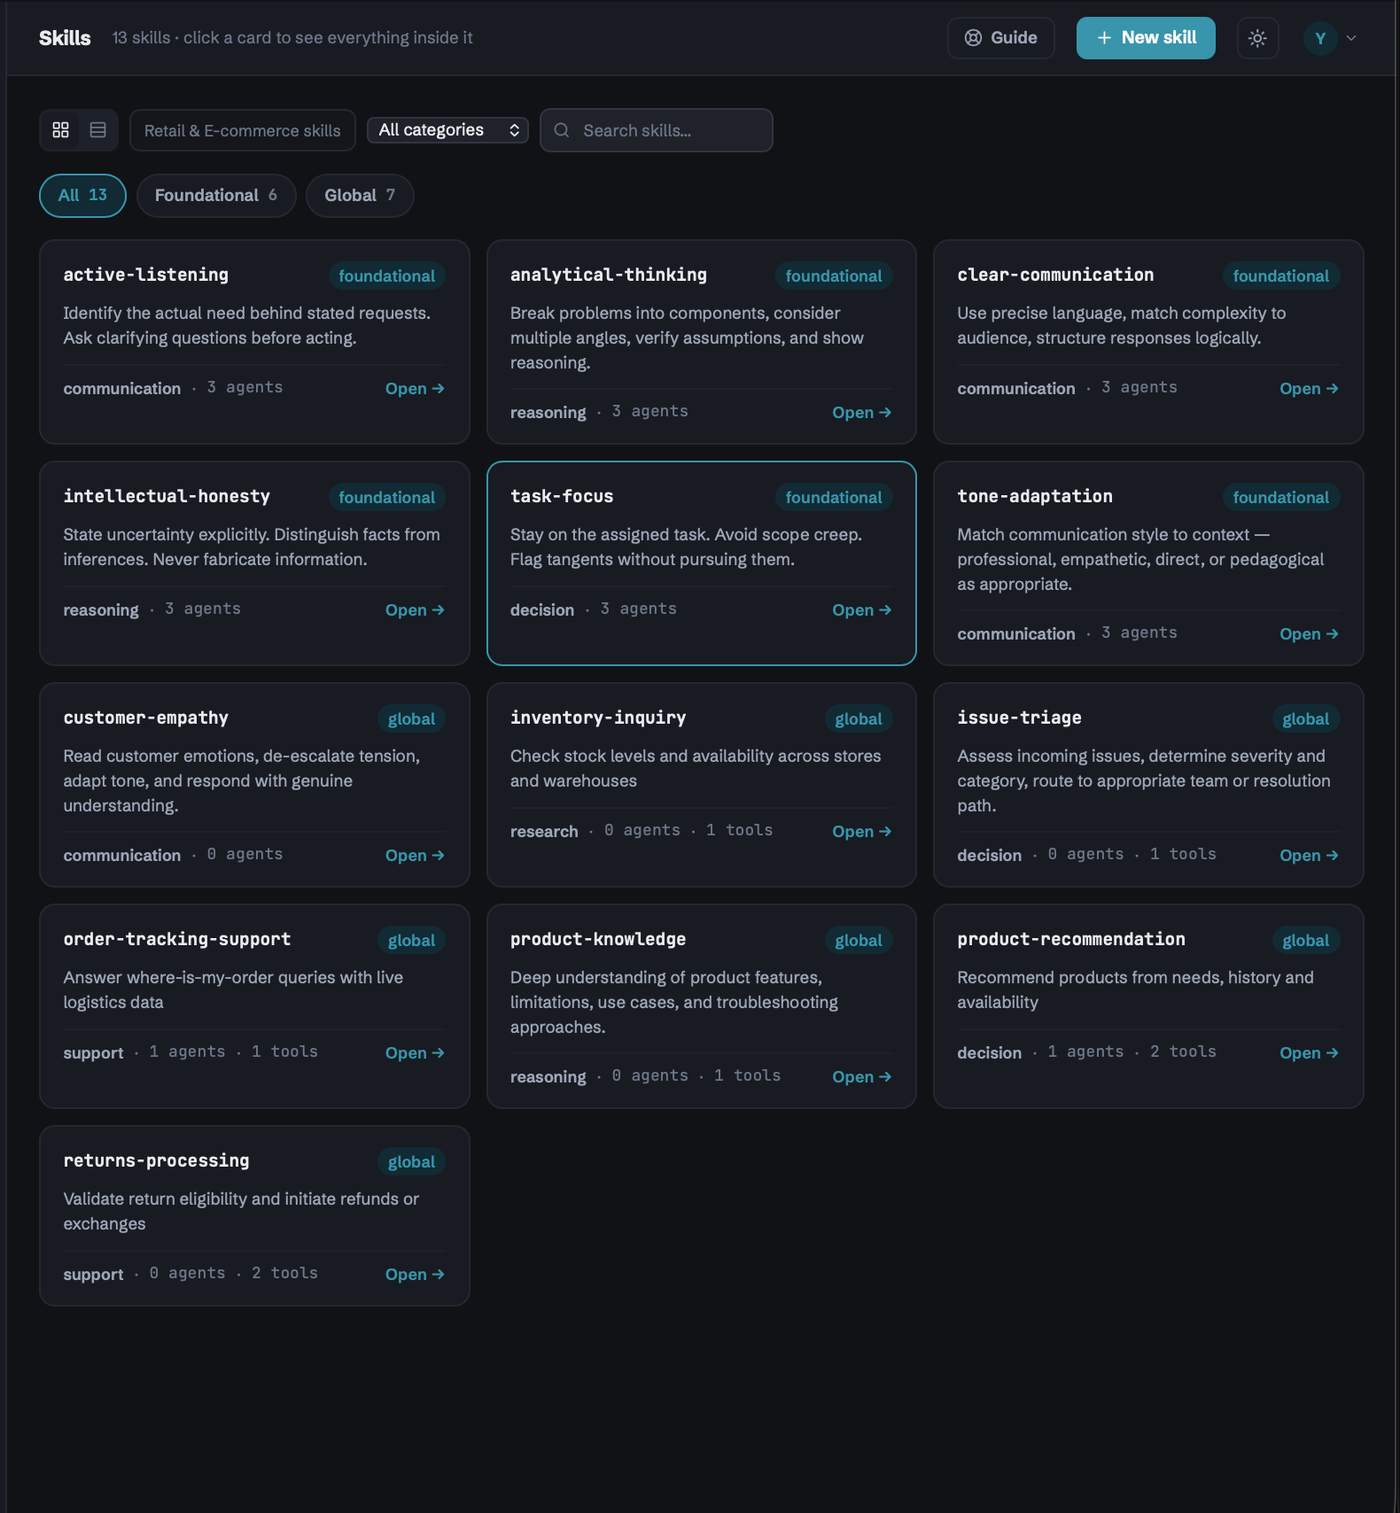The width and height of the screenshot is (1400, 1513).
Task: Select the All 13 filter tab
Action: click(x=83, y=195)
